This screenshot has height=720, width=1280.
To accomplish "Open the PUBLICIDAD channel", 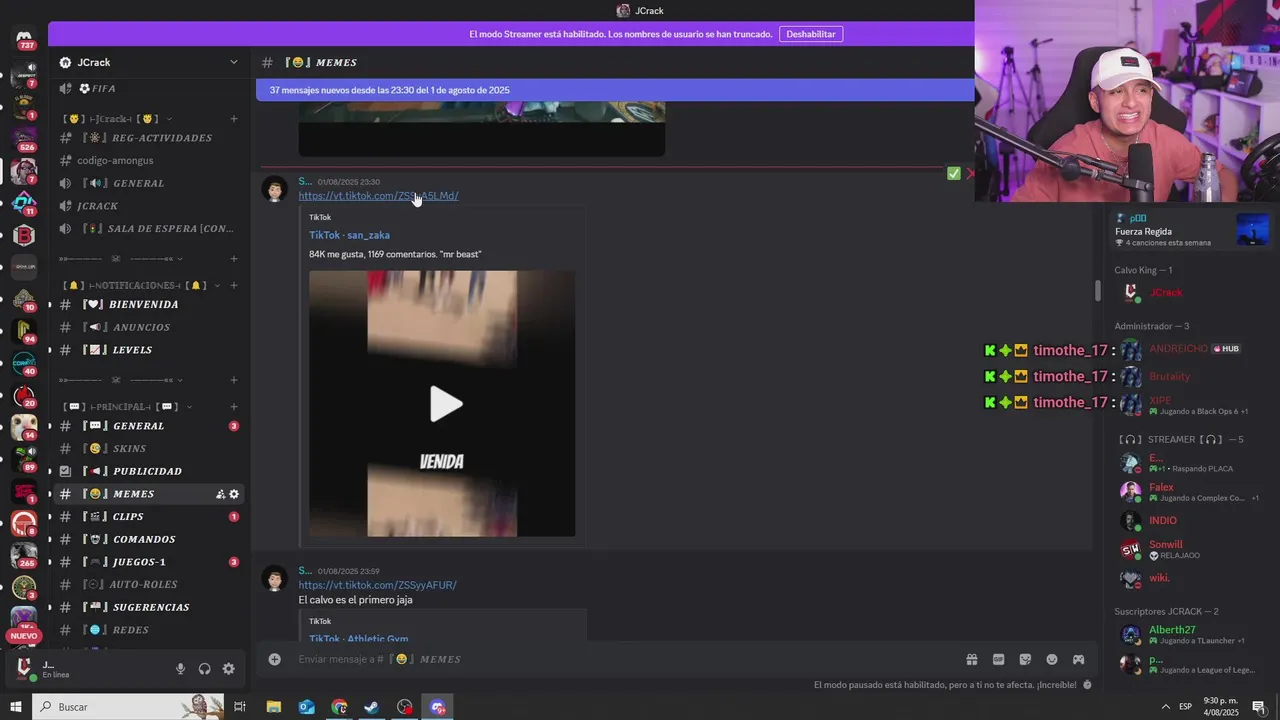I will [x=150, y=471].
